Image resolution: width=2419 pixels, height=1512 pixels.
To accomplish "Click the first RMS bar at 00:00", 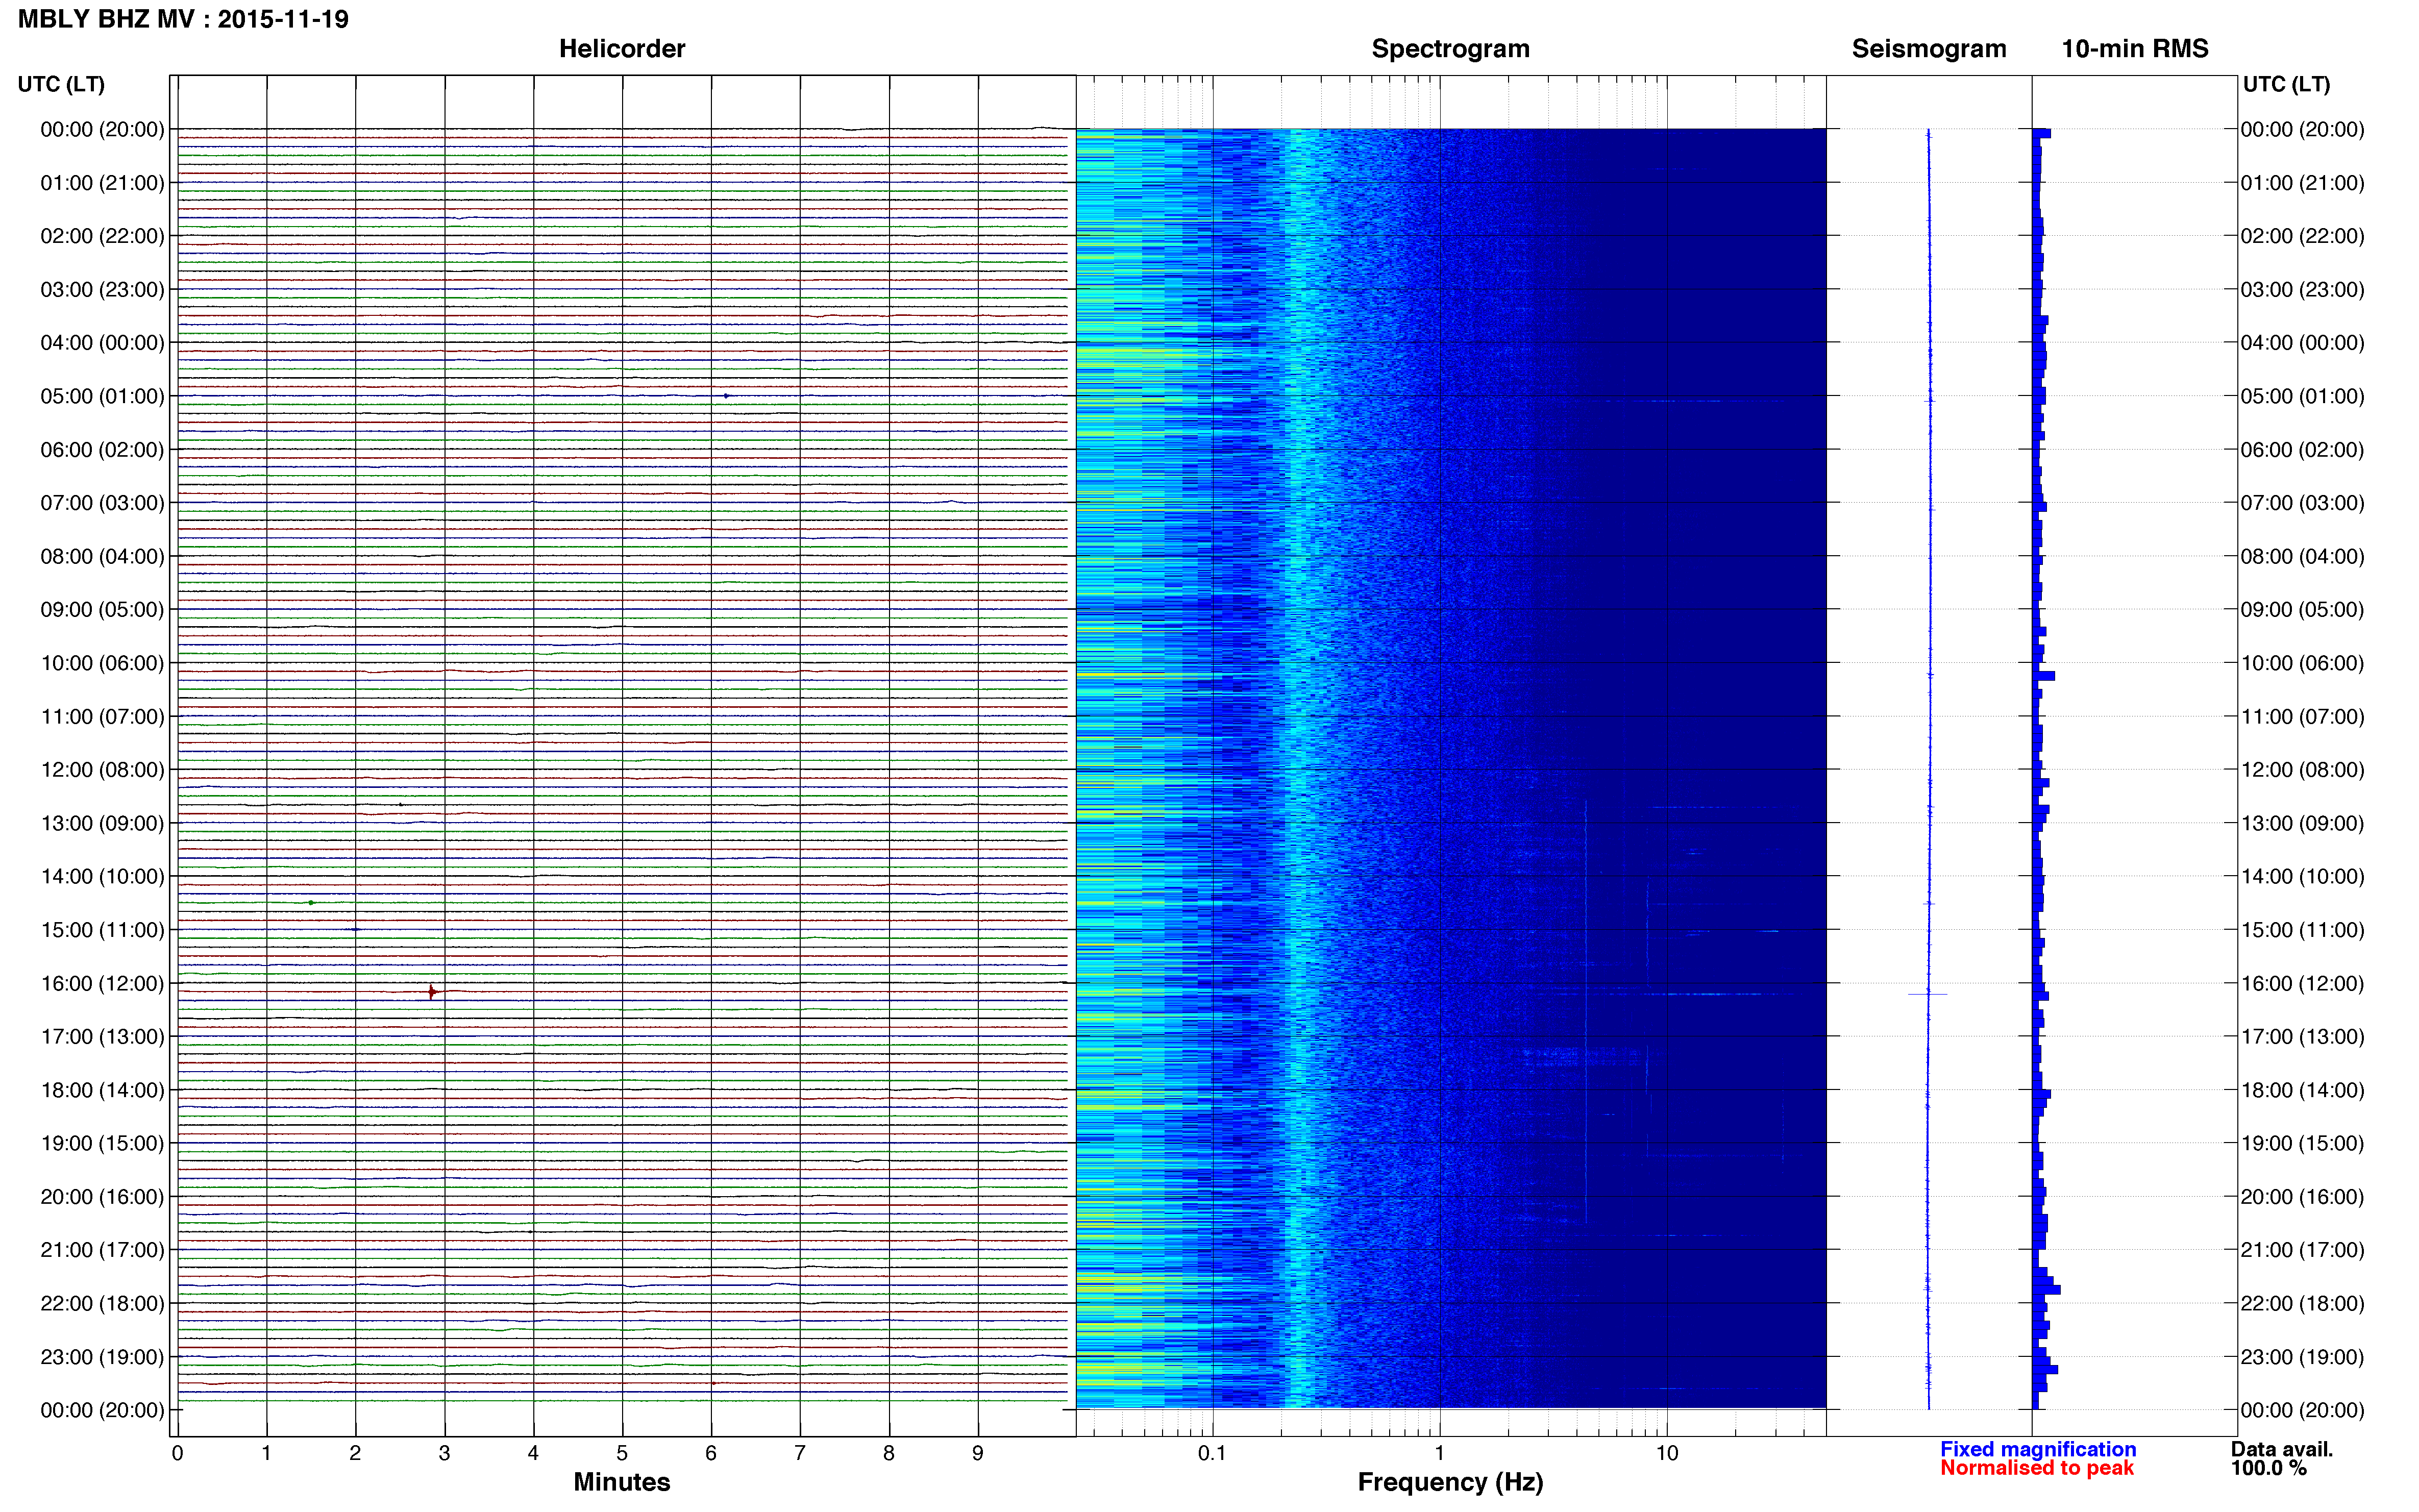I will click(x=2042, y=133).
